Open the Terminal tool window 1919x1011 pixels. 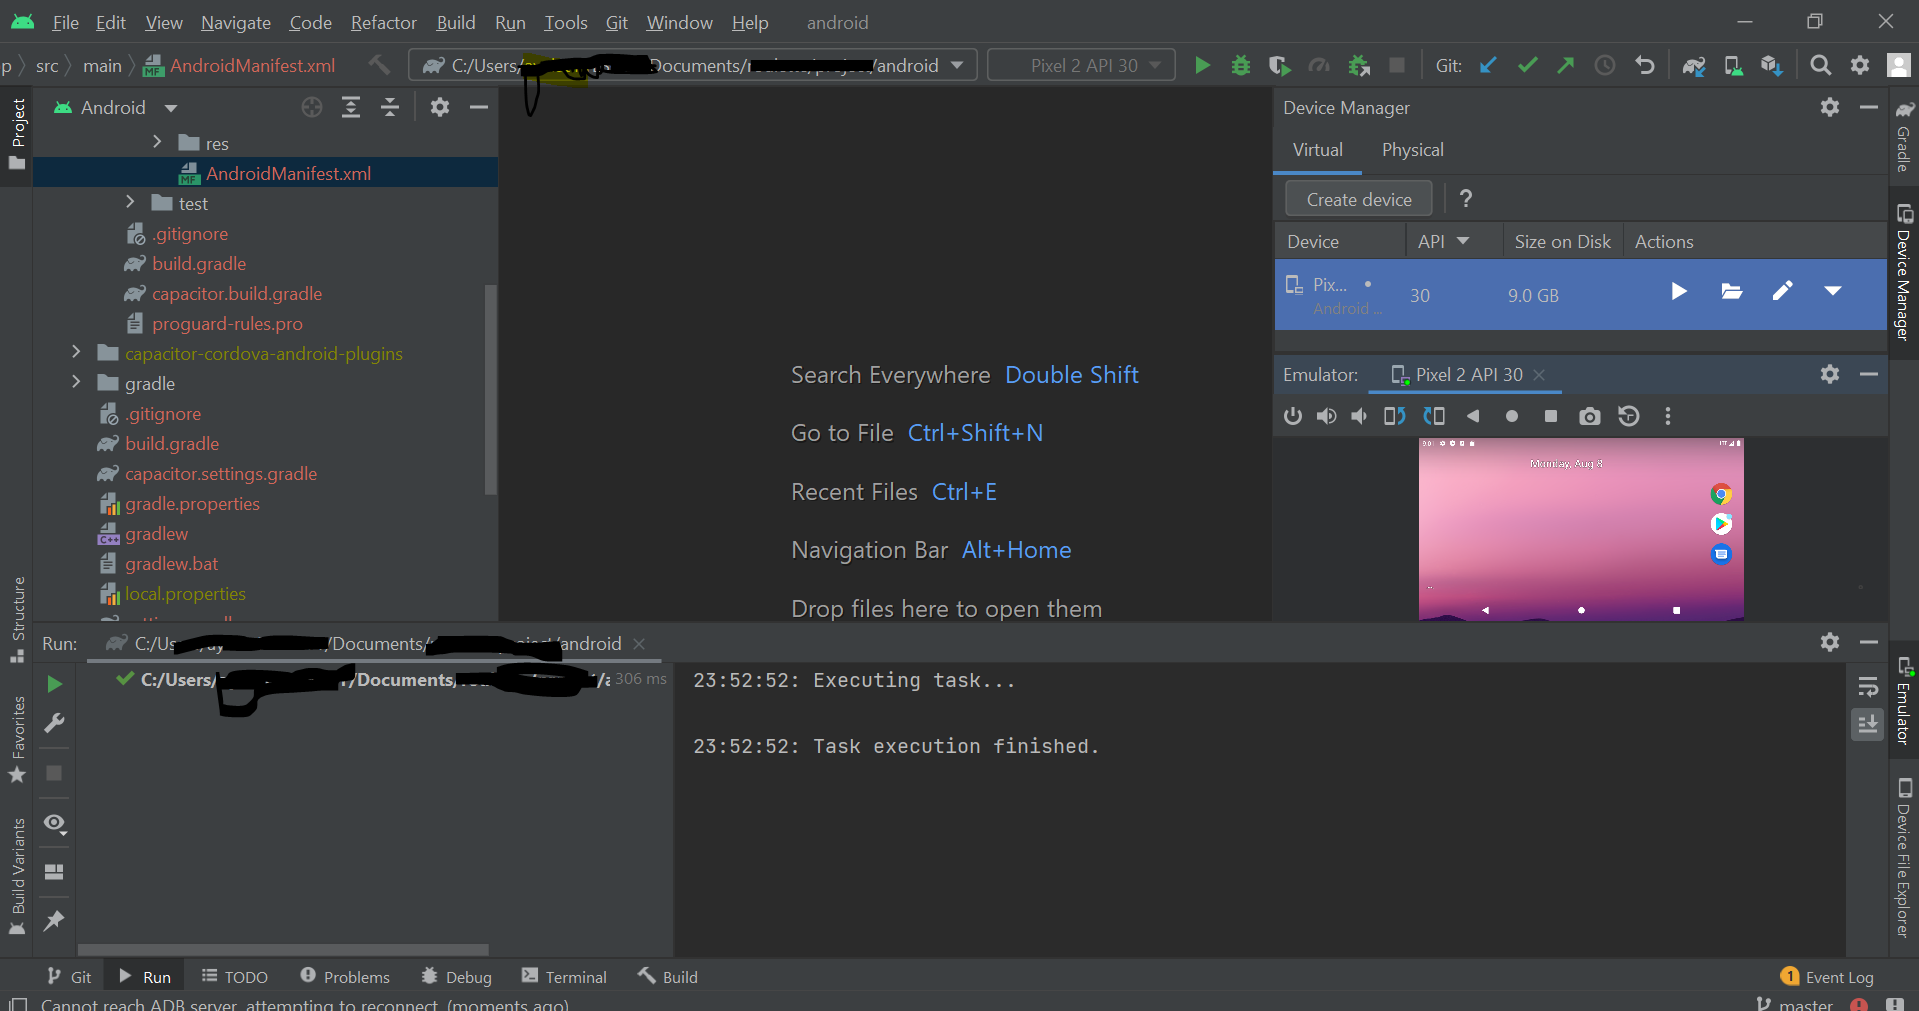(564, 977)
